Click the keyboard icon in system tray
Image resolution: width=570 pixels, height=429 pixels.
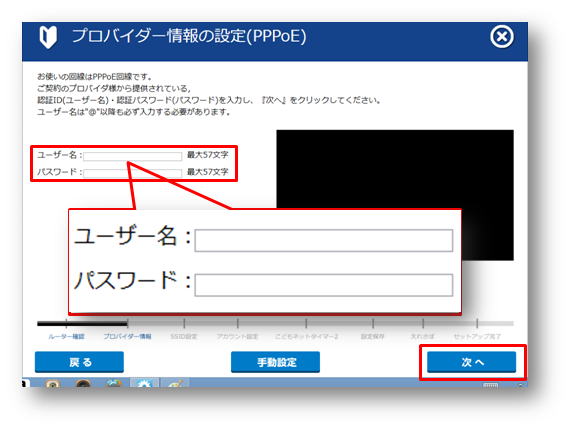[490, 385]
